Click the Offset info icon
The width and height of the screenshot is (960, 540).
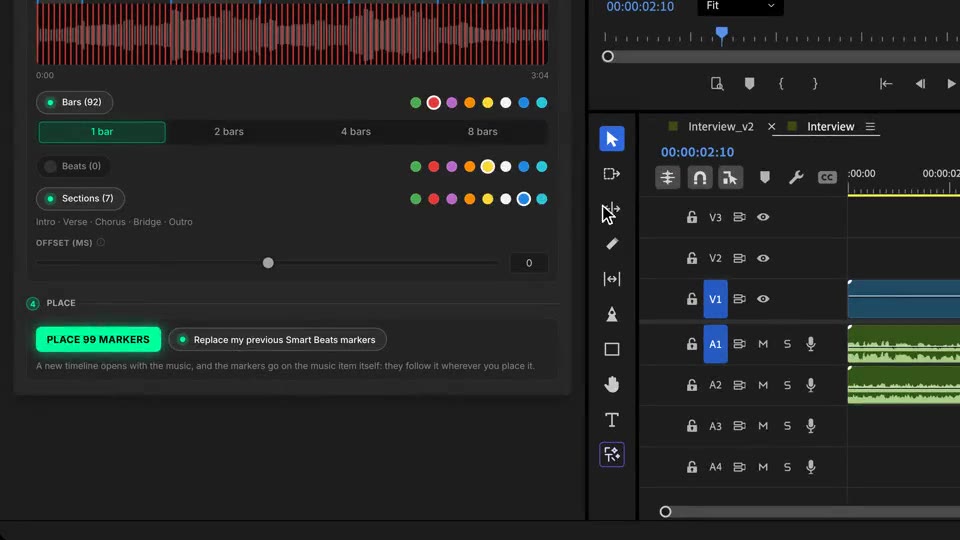coord(101,242)
